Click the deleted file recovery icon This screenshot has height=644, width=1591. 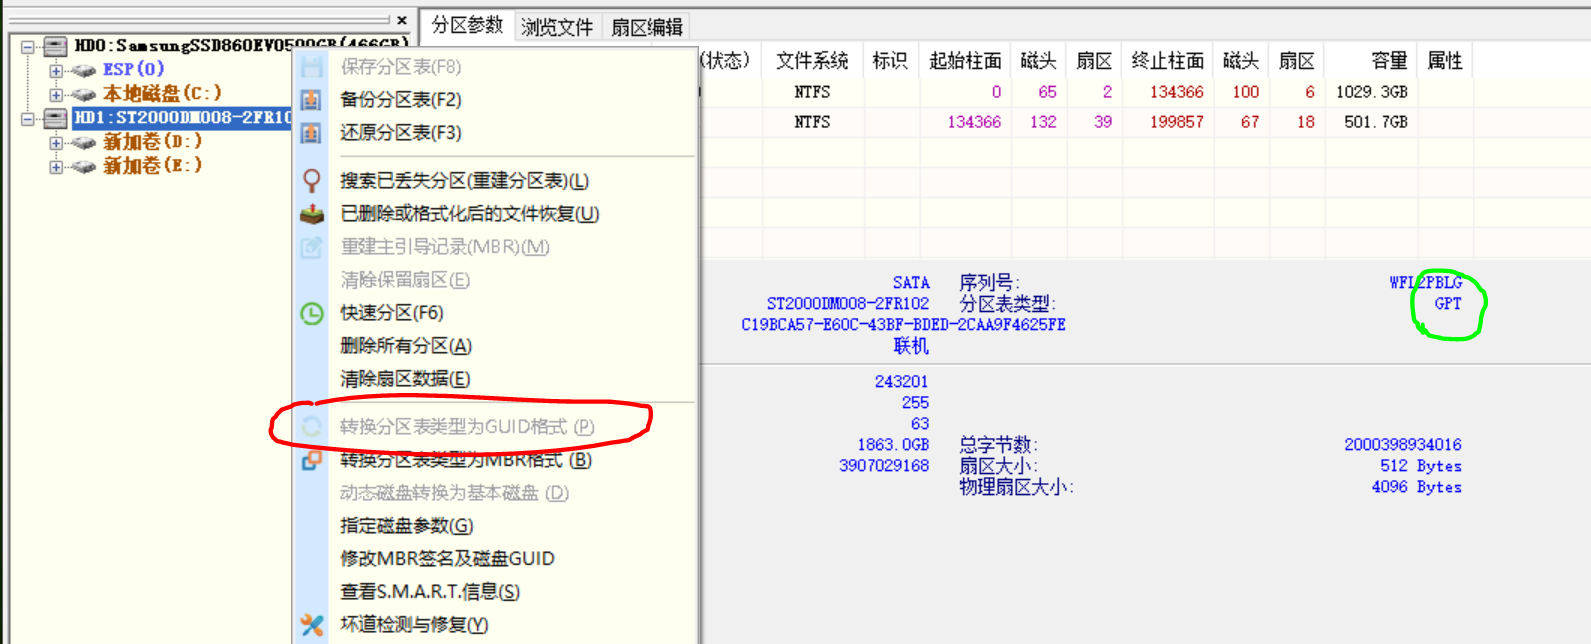pos(312,214)
